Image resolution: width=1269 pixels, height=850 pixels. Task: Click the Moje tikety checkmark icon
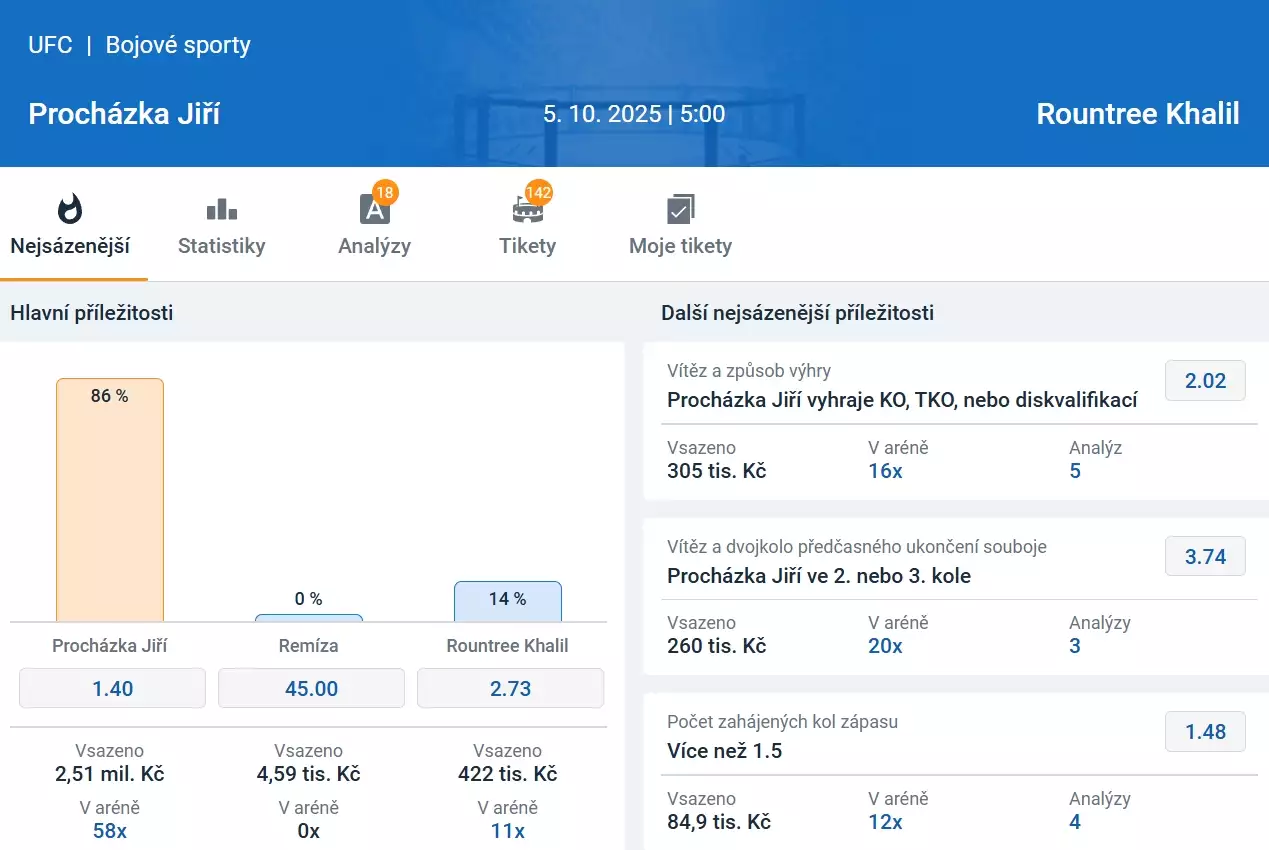[x=680, y=209]
